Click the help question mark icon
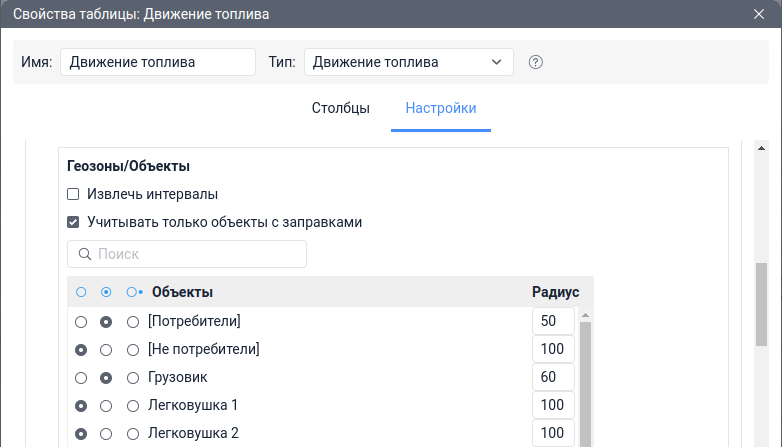 [535, 62]
